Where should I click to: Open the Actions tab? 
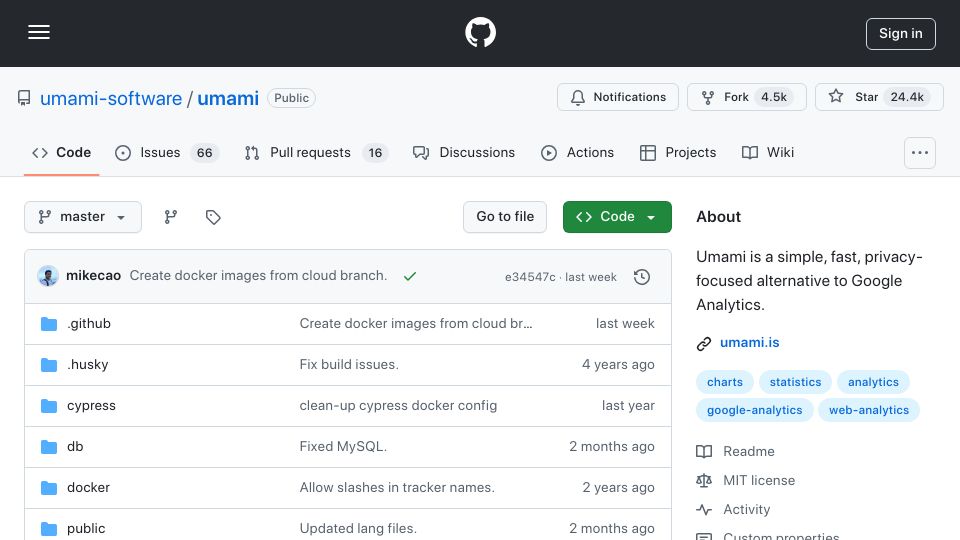tap(577, 152)
